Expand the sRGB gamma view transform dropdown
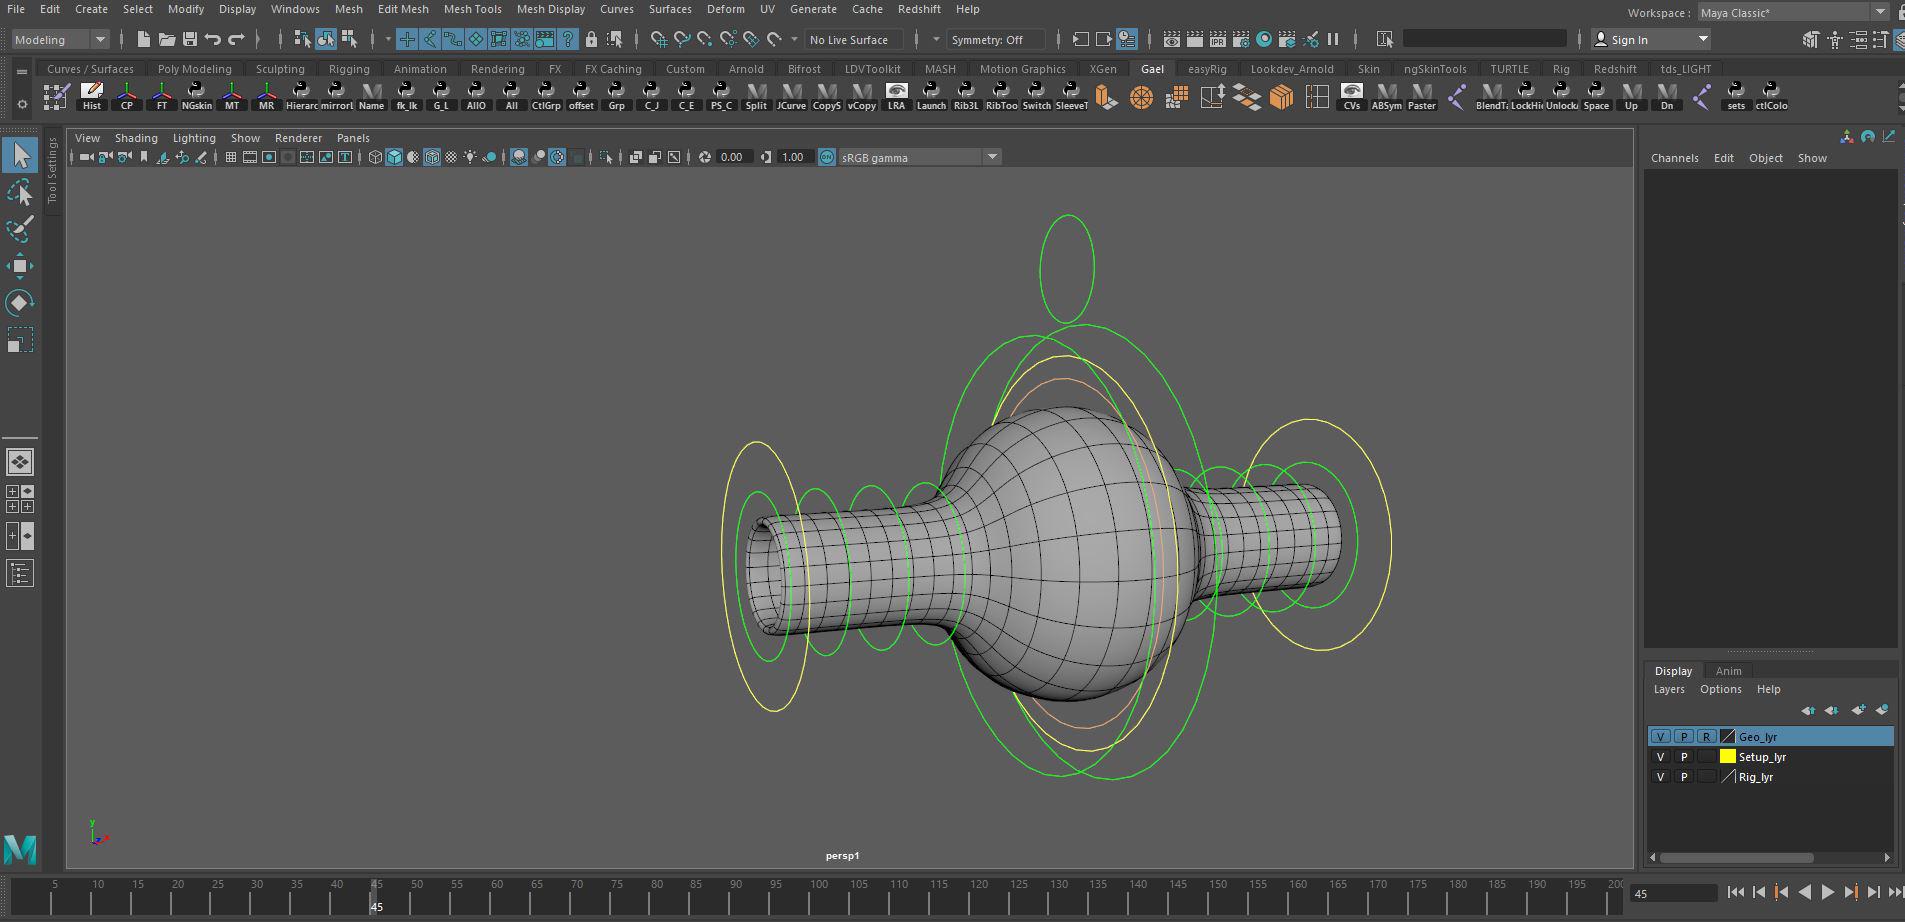1905x922 pixels. click(992, 157)
